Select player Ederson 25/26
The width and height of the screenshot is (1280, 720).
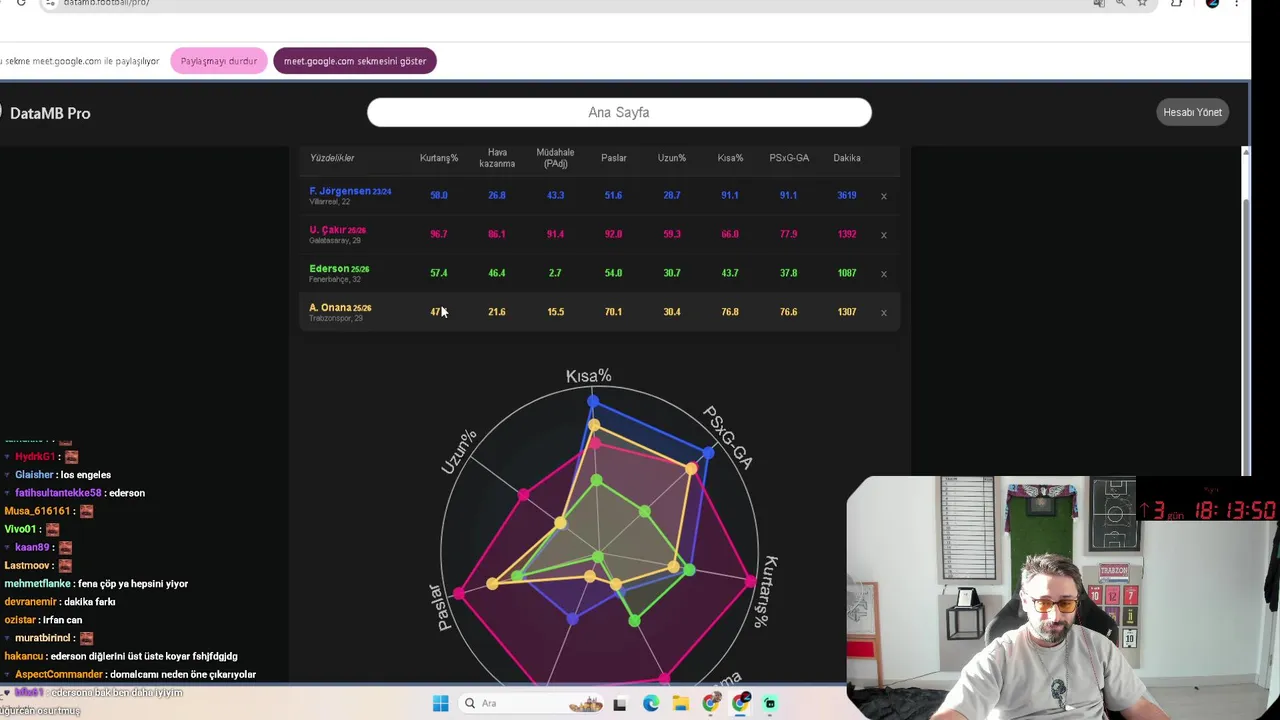[x=339, y=269]
